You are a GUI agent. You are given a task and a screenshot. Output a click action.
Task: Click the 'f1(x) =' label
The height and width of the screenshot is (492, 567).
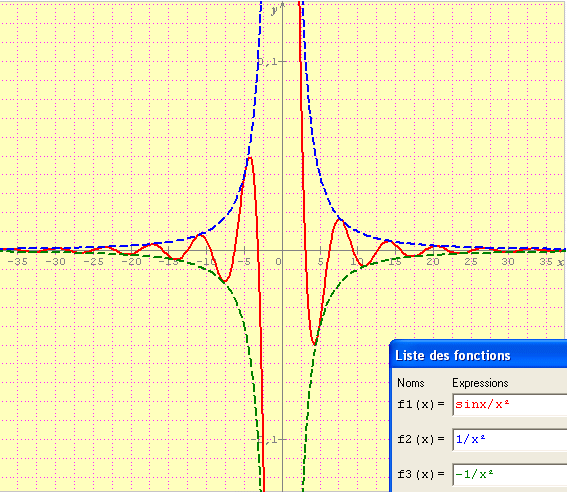point(421,404)
